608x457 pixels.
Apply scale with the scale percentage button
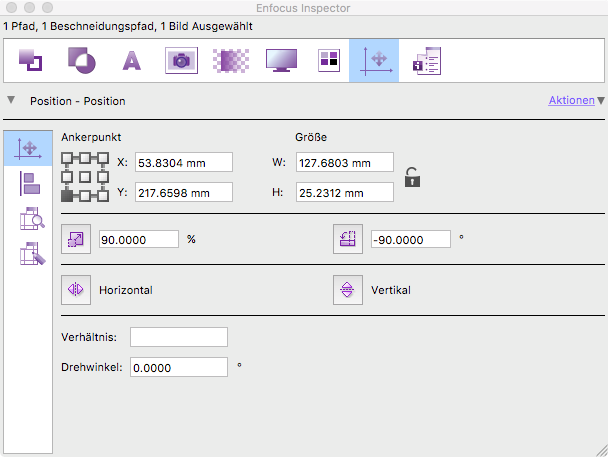76,239
